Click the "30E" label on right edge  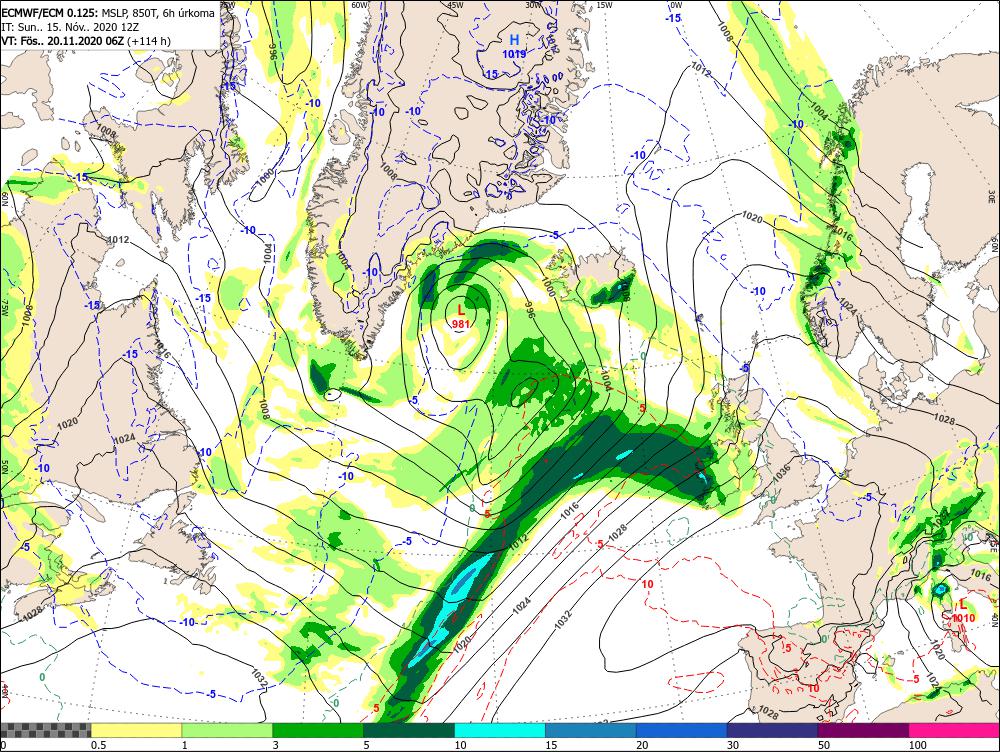pos(992,195)
